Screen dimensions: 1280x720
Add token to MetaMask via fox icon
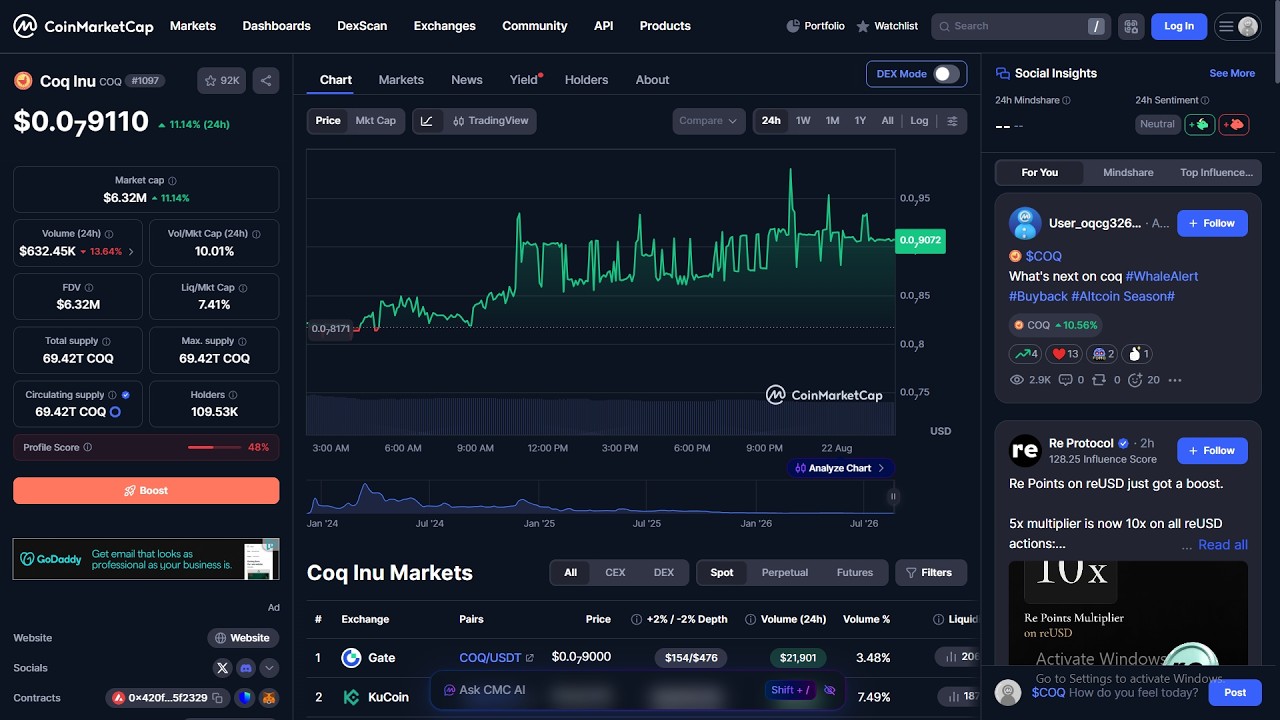click(269, 698)
